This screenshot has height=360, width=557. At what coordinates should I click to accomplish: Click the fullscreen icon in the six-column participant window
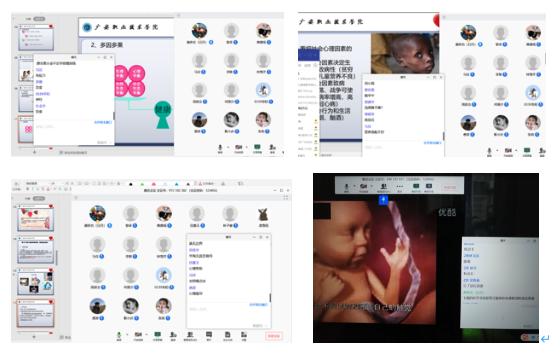(286, 198)
